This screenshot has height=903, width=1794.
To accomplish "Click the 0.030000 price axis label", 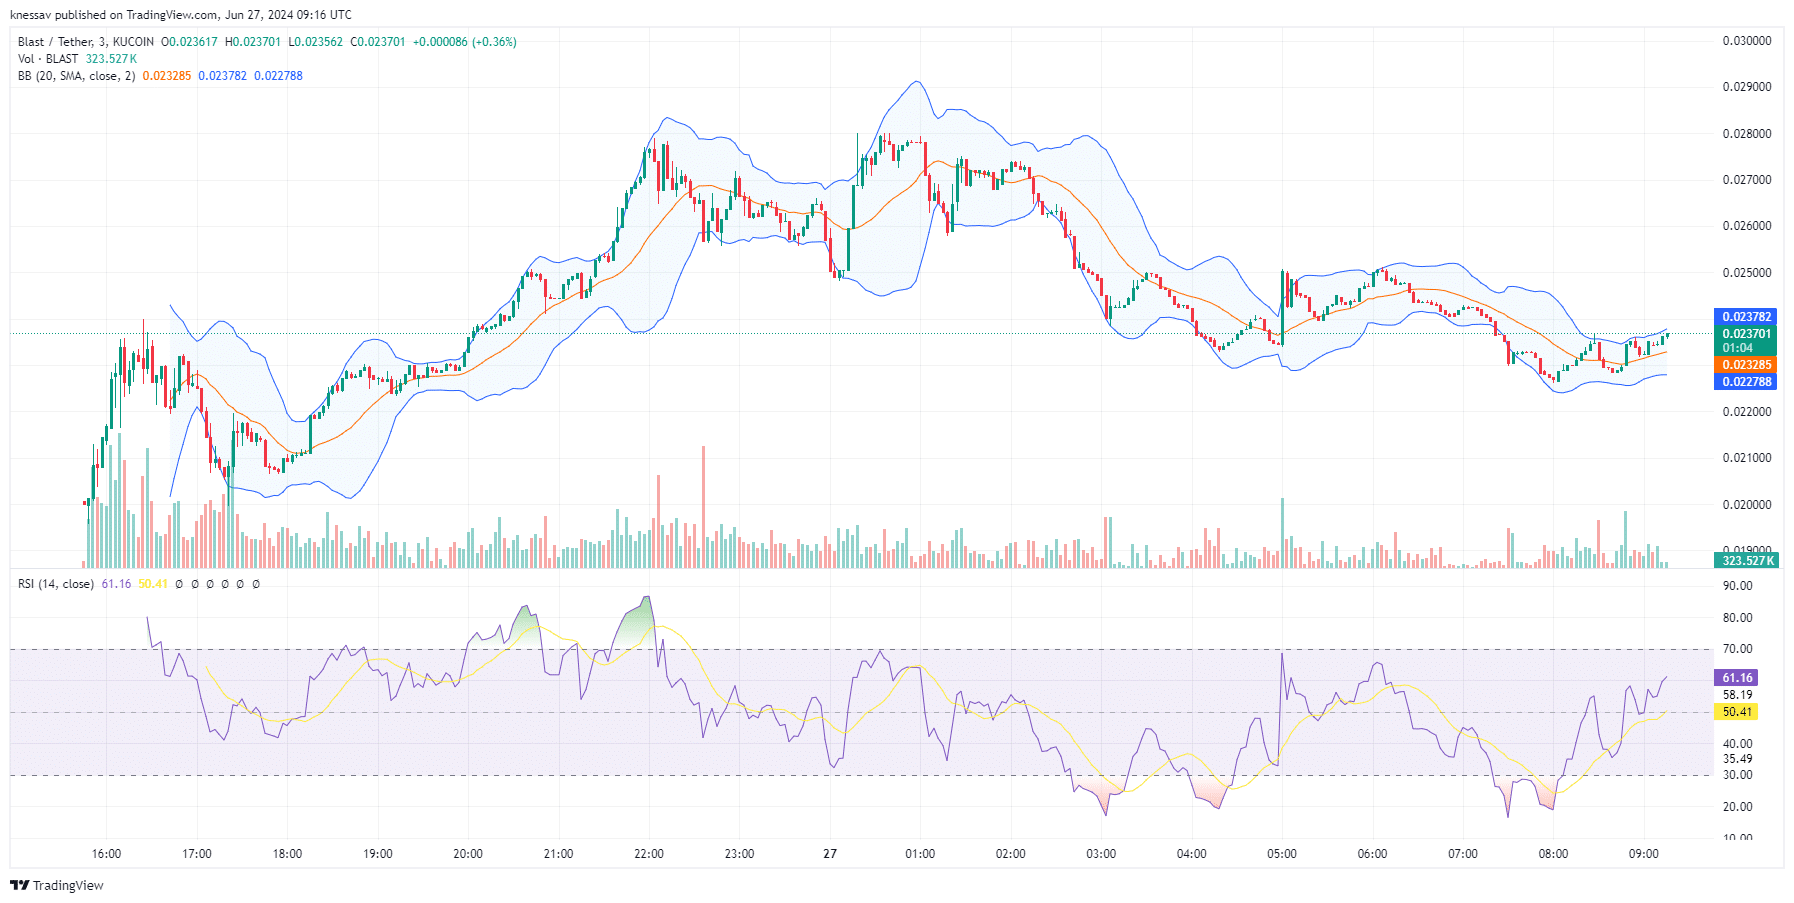I will tap(1747, 41).
